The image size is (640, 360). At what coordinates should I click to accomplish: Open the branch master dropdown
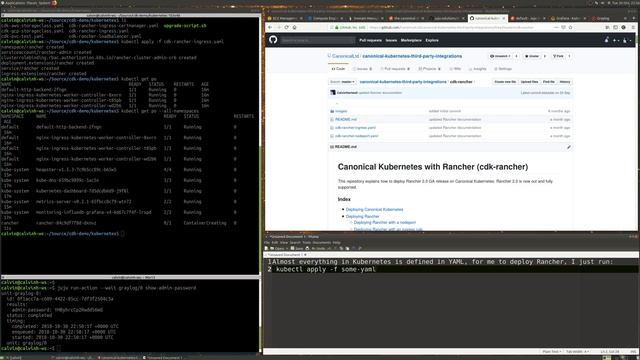pos(342,82)
